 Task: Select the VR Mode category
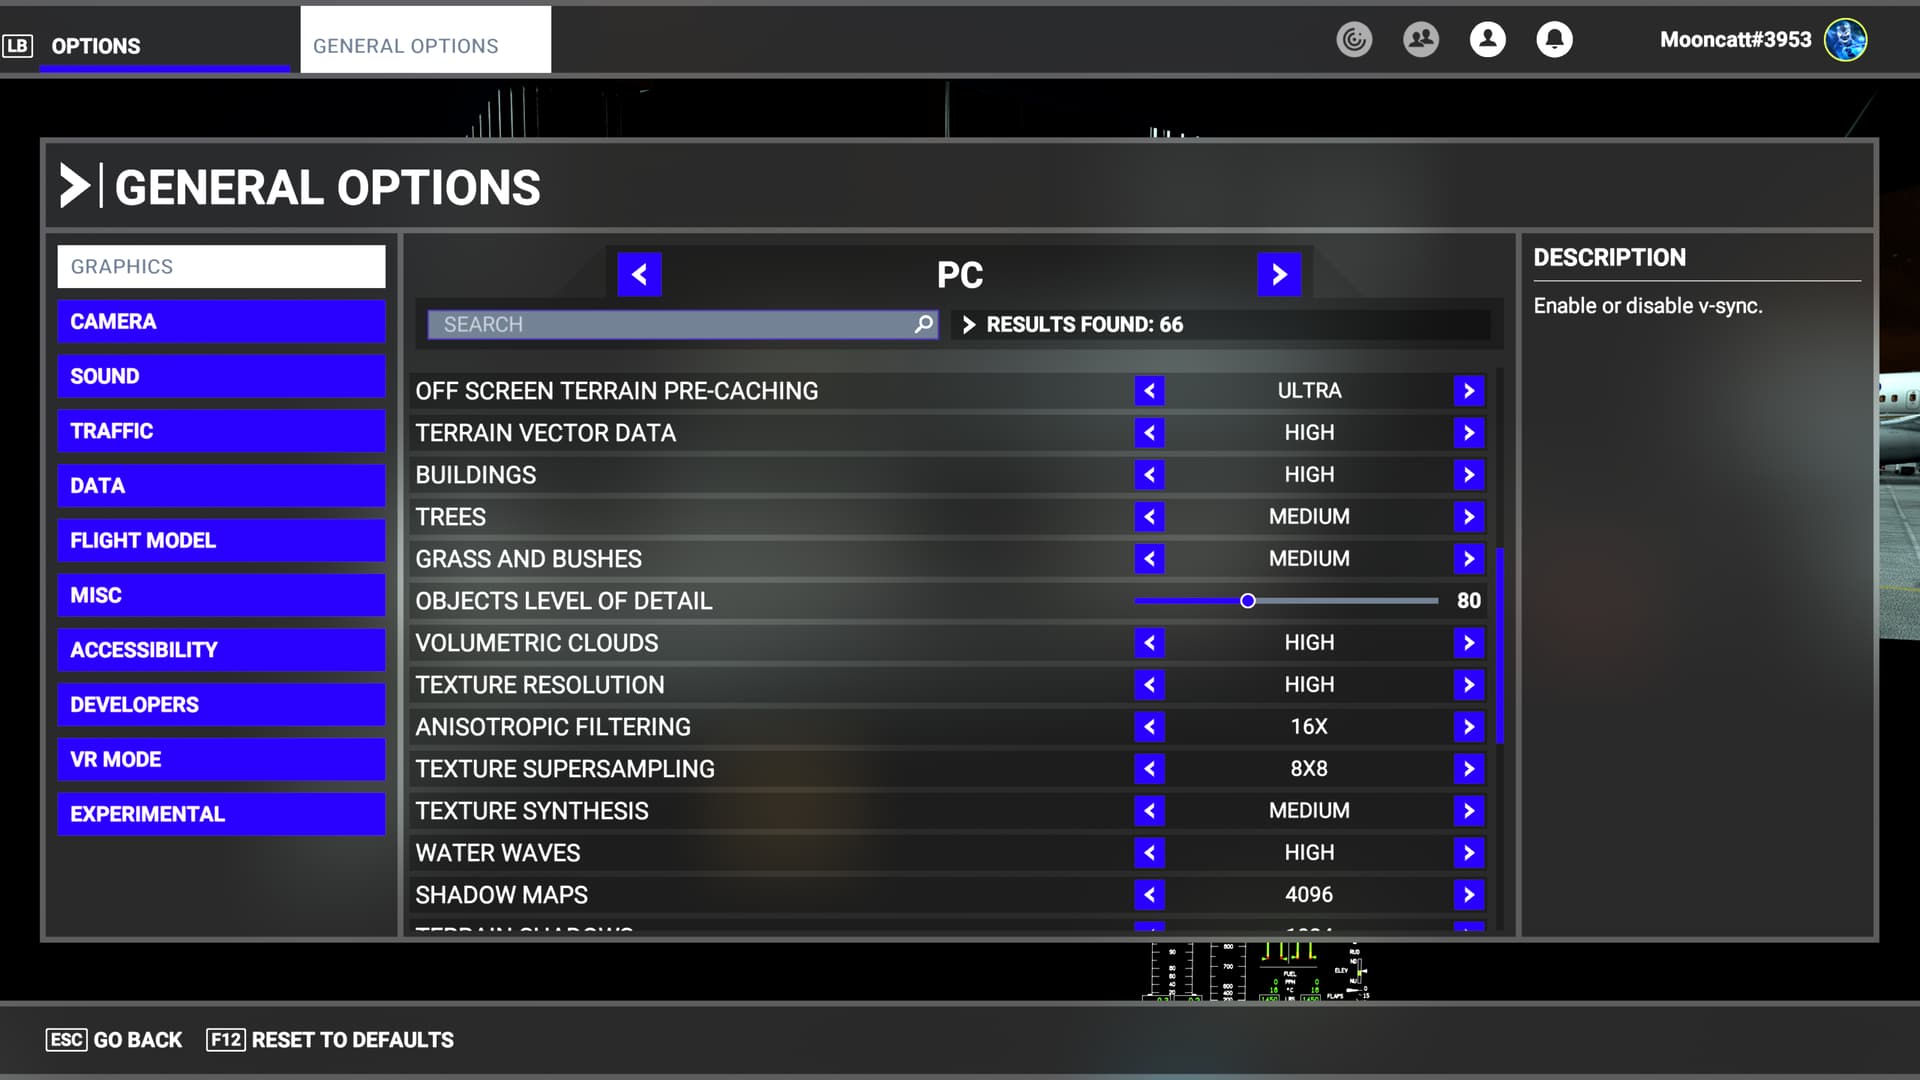click(221, 759)
